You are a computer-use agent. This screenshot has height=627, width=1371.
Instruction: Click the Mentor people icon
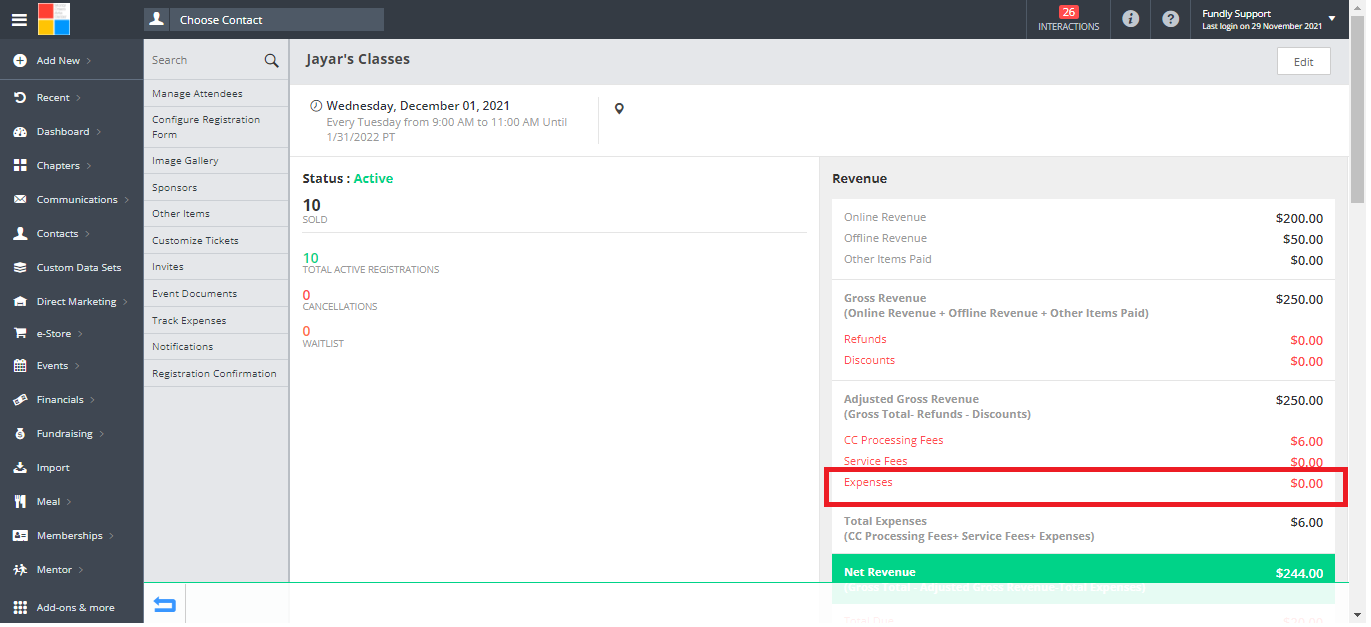pyautogui.click(x=20, y=570)
